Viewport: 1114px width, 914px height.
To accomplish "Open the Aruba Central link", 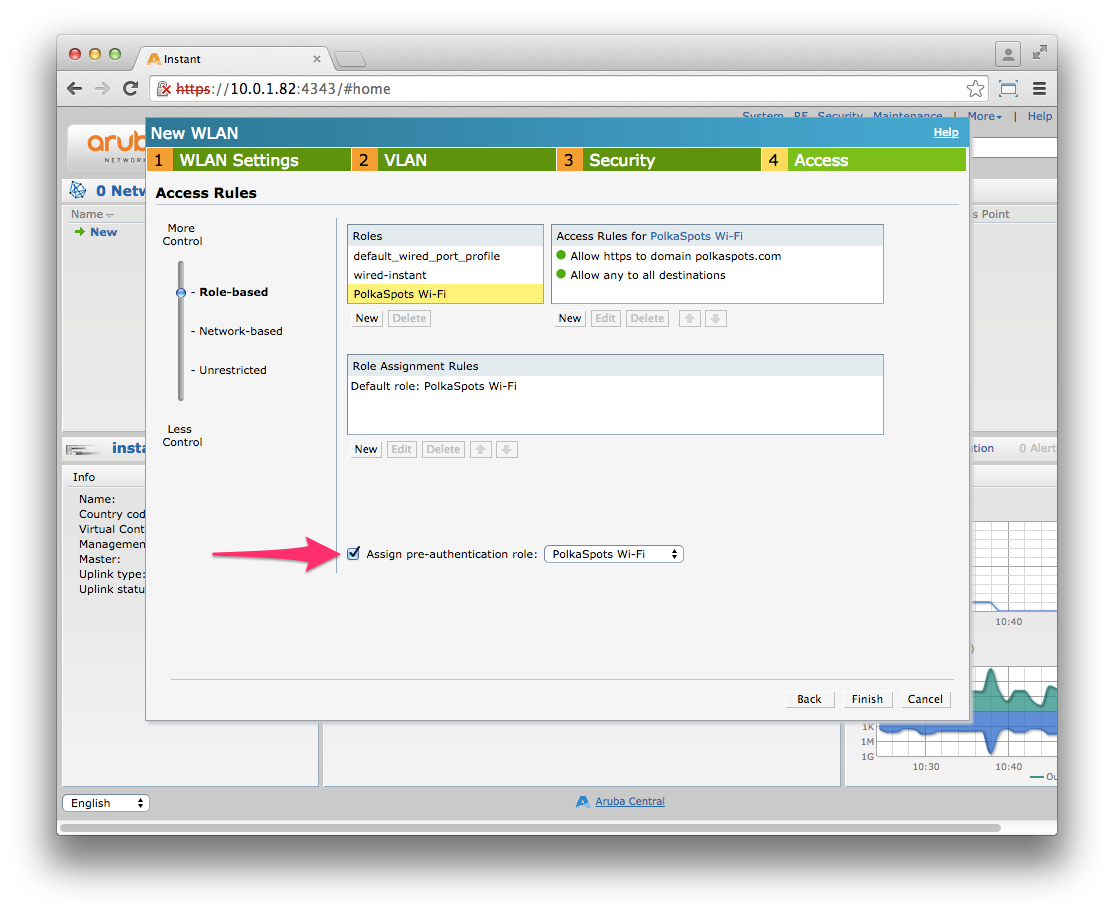I will pos(630,802).
